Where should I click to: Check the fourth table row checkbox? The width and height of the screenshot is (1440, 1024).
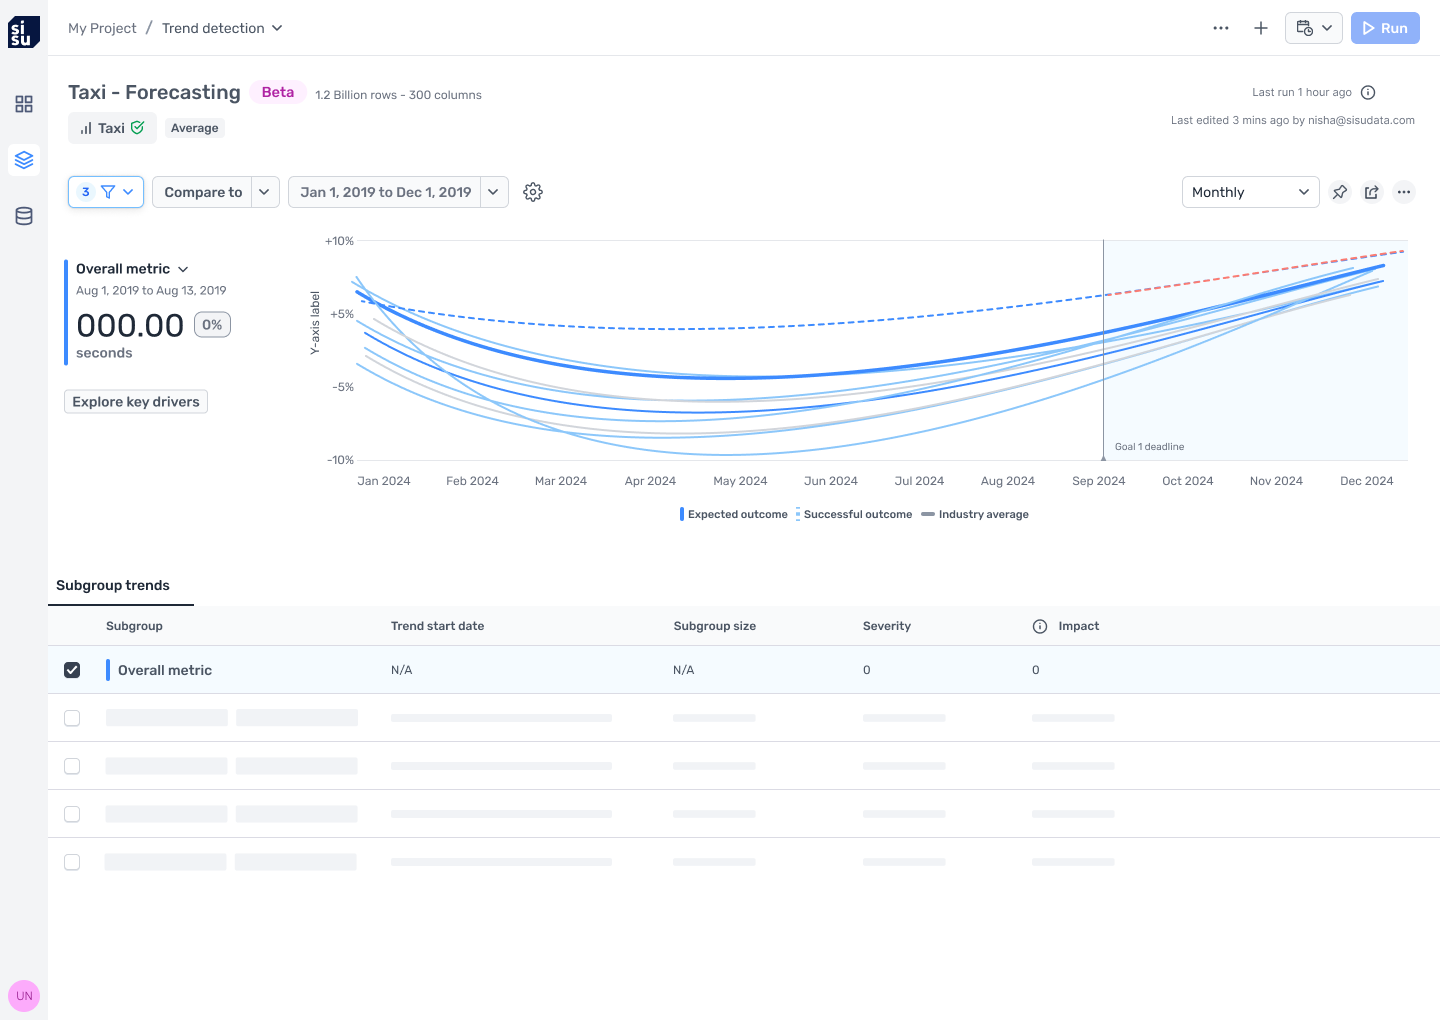[72, 814]
